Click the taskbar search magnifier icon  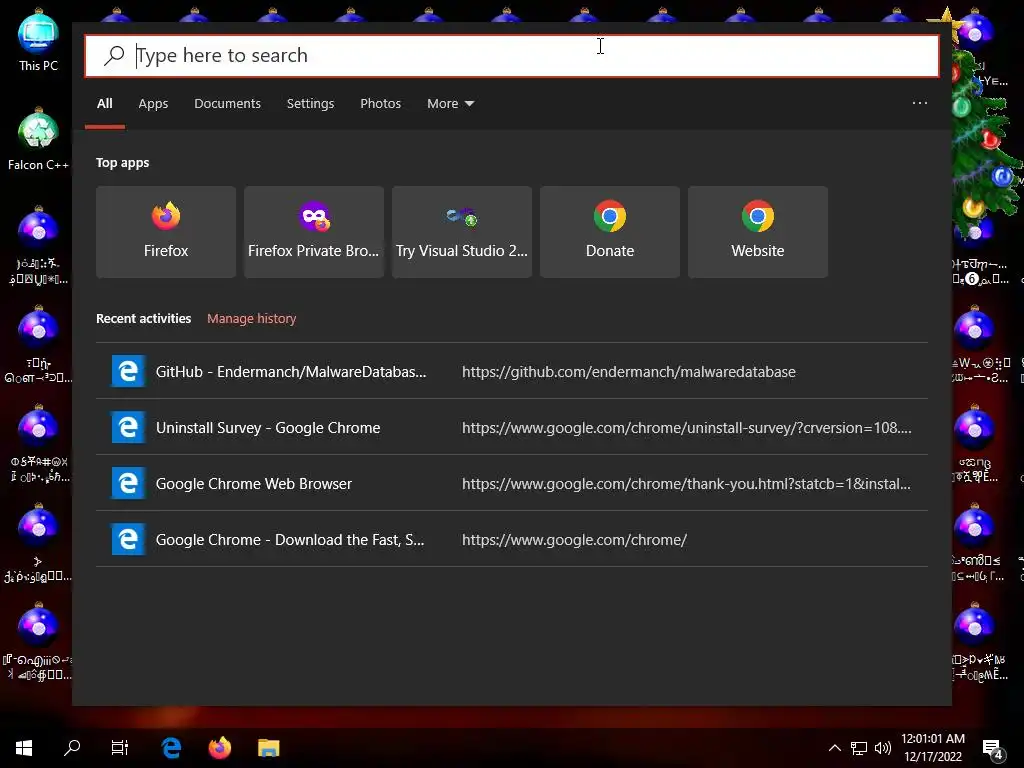point(72,748)
